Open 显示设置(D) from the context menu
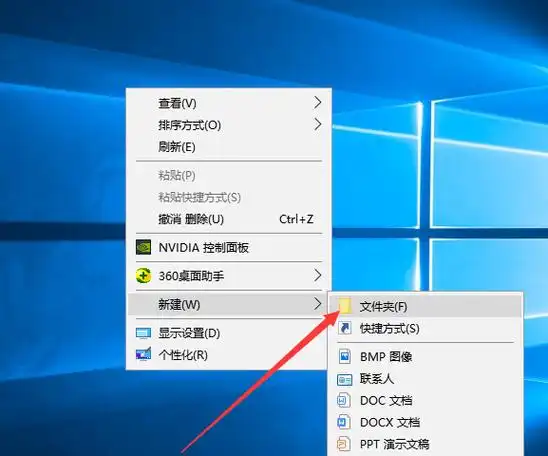 point(229,333)
